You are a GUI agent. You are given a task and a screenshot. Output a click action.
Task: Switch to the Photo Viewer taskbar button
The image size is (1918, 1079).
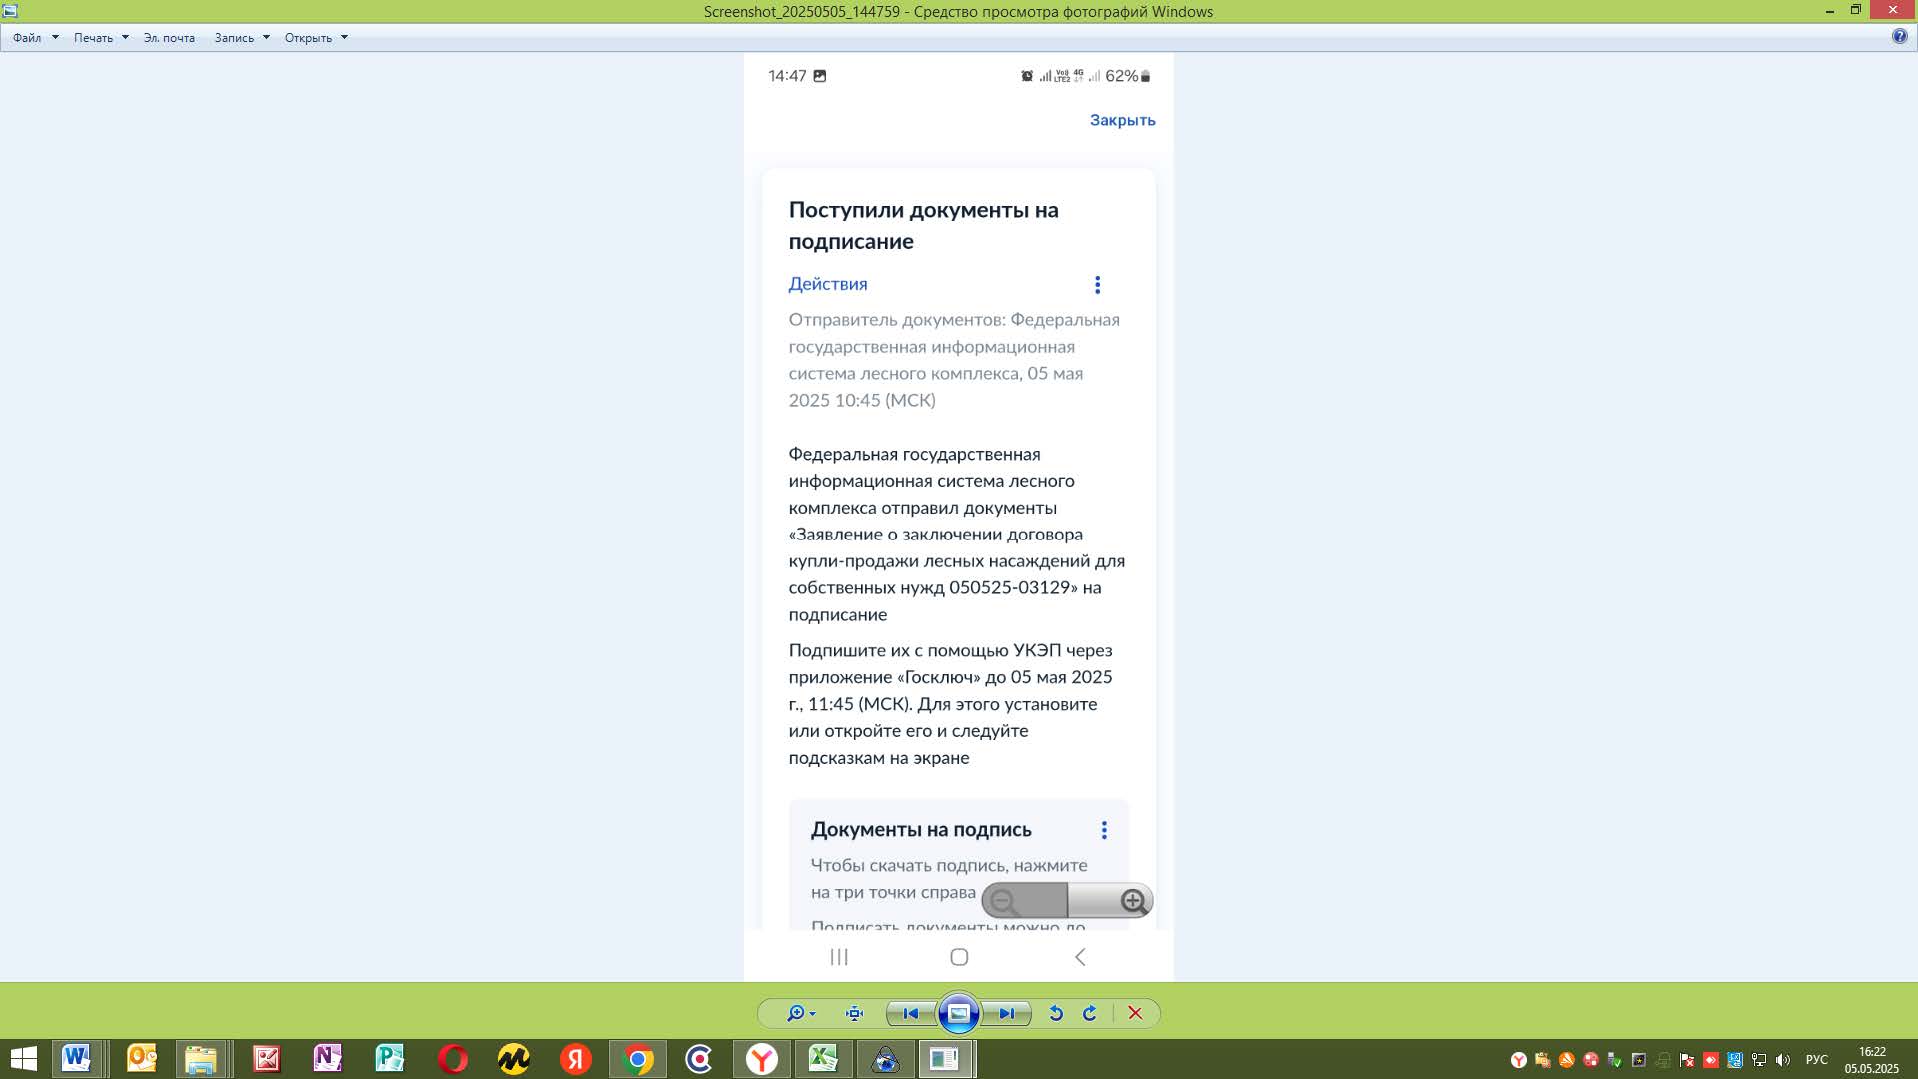click(x=946, y=1059)
